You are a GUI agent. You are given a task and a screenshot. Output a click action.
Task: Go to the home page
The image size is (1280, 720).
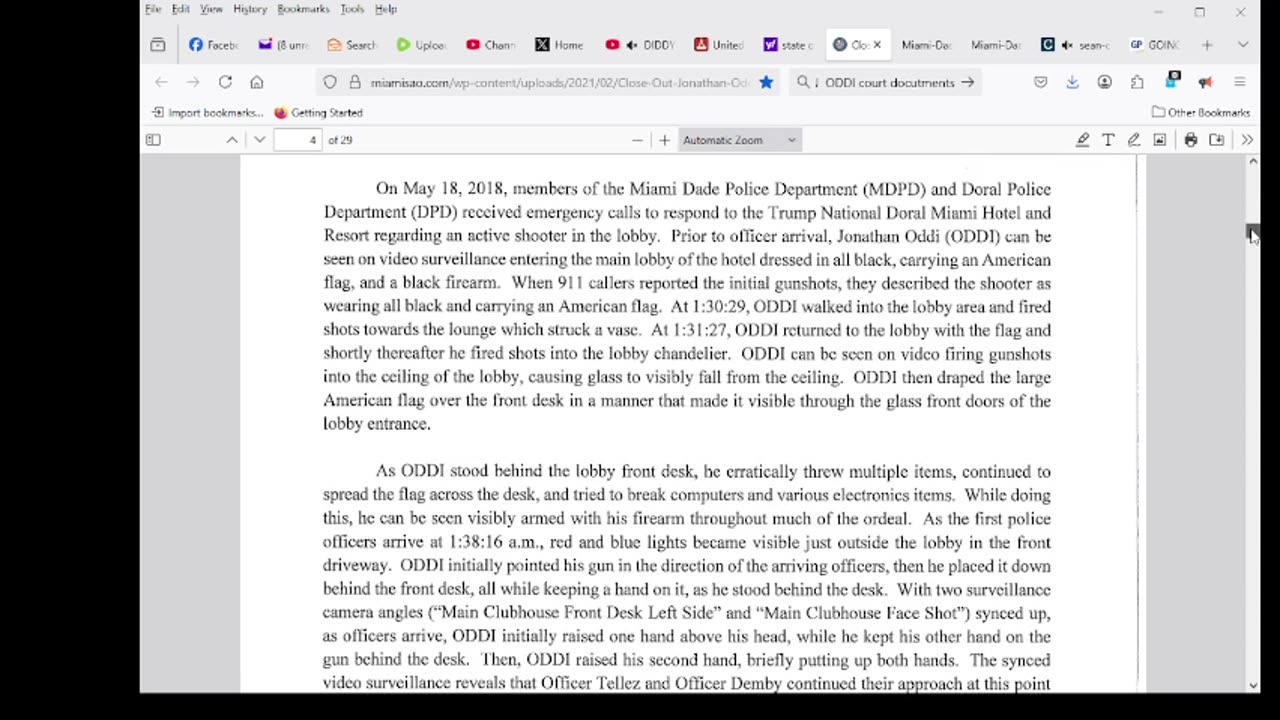[257, 83]
